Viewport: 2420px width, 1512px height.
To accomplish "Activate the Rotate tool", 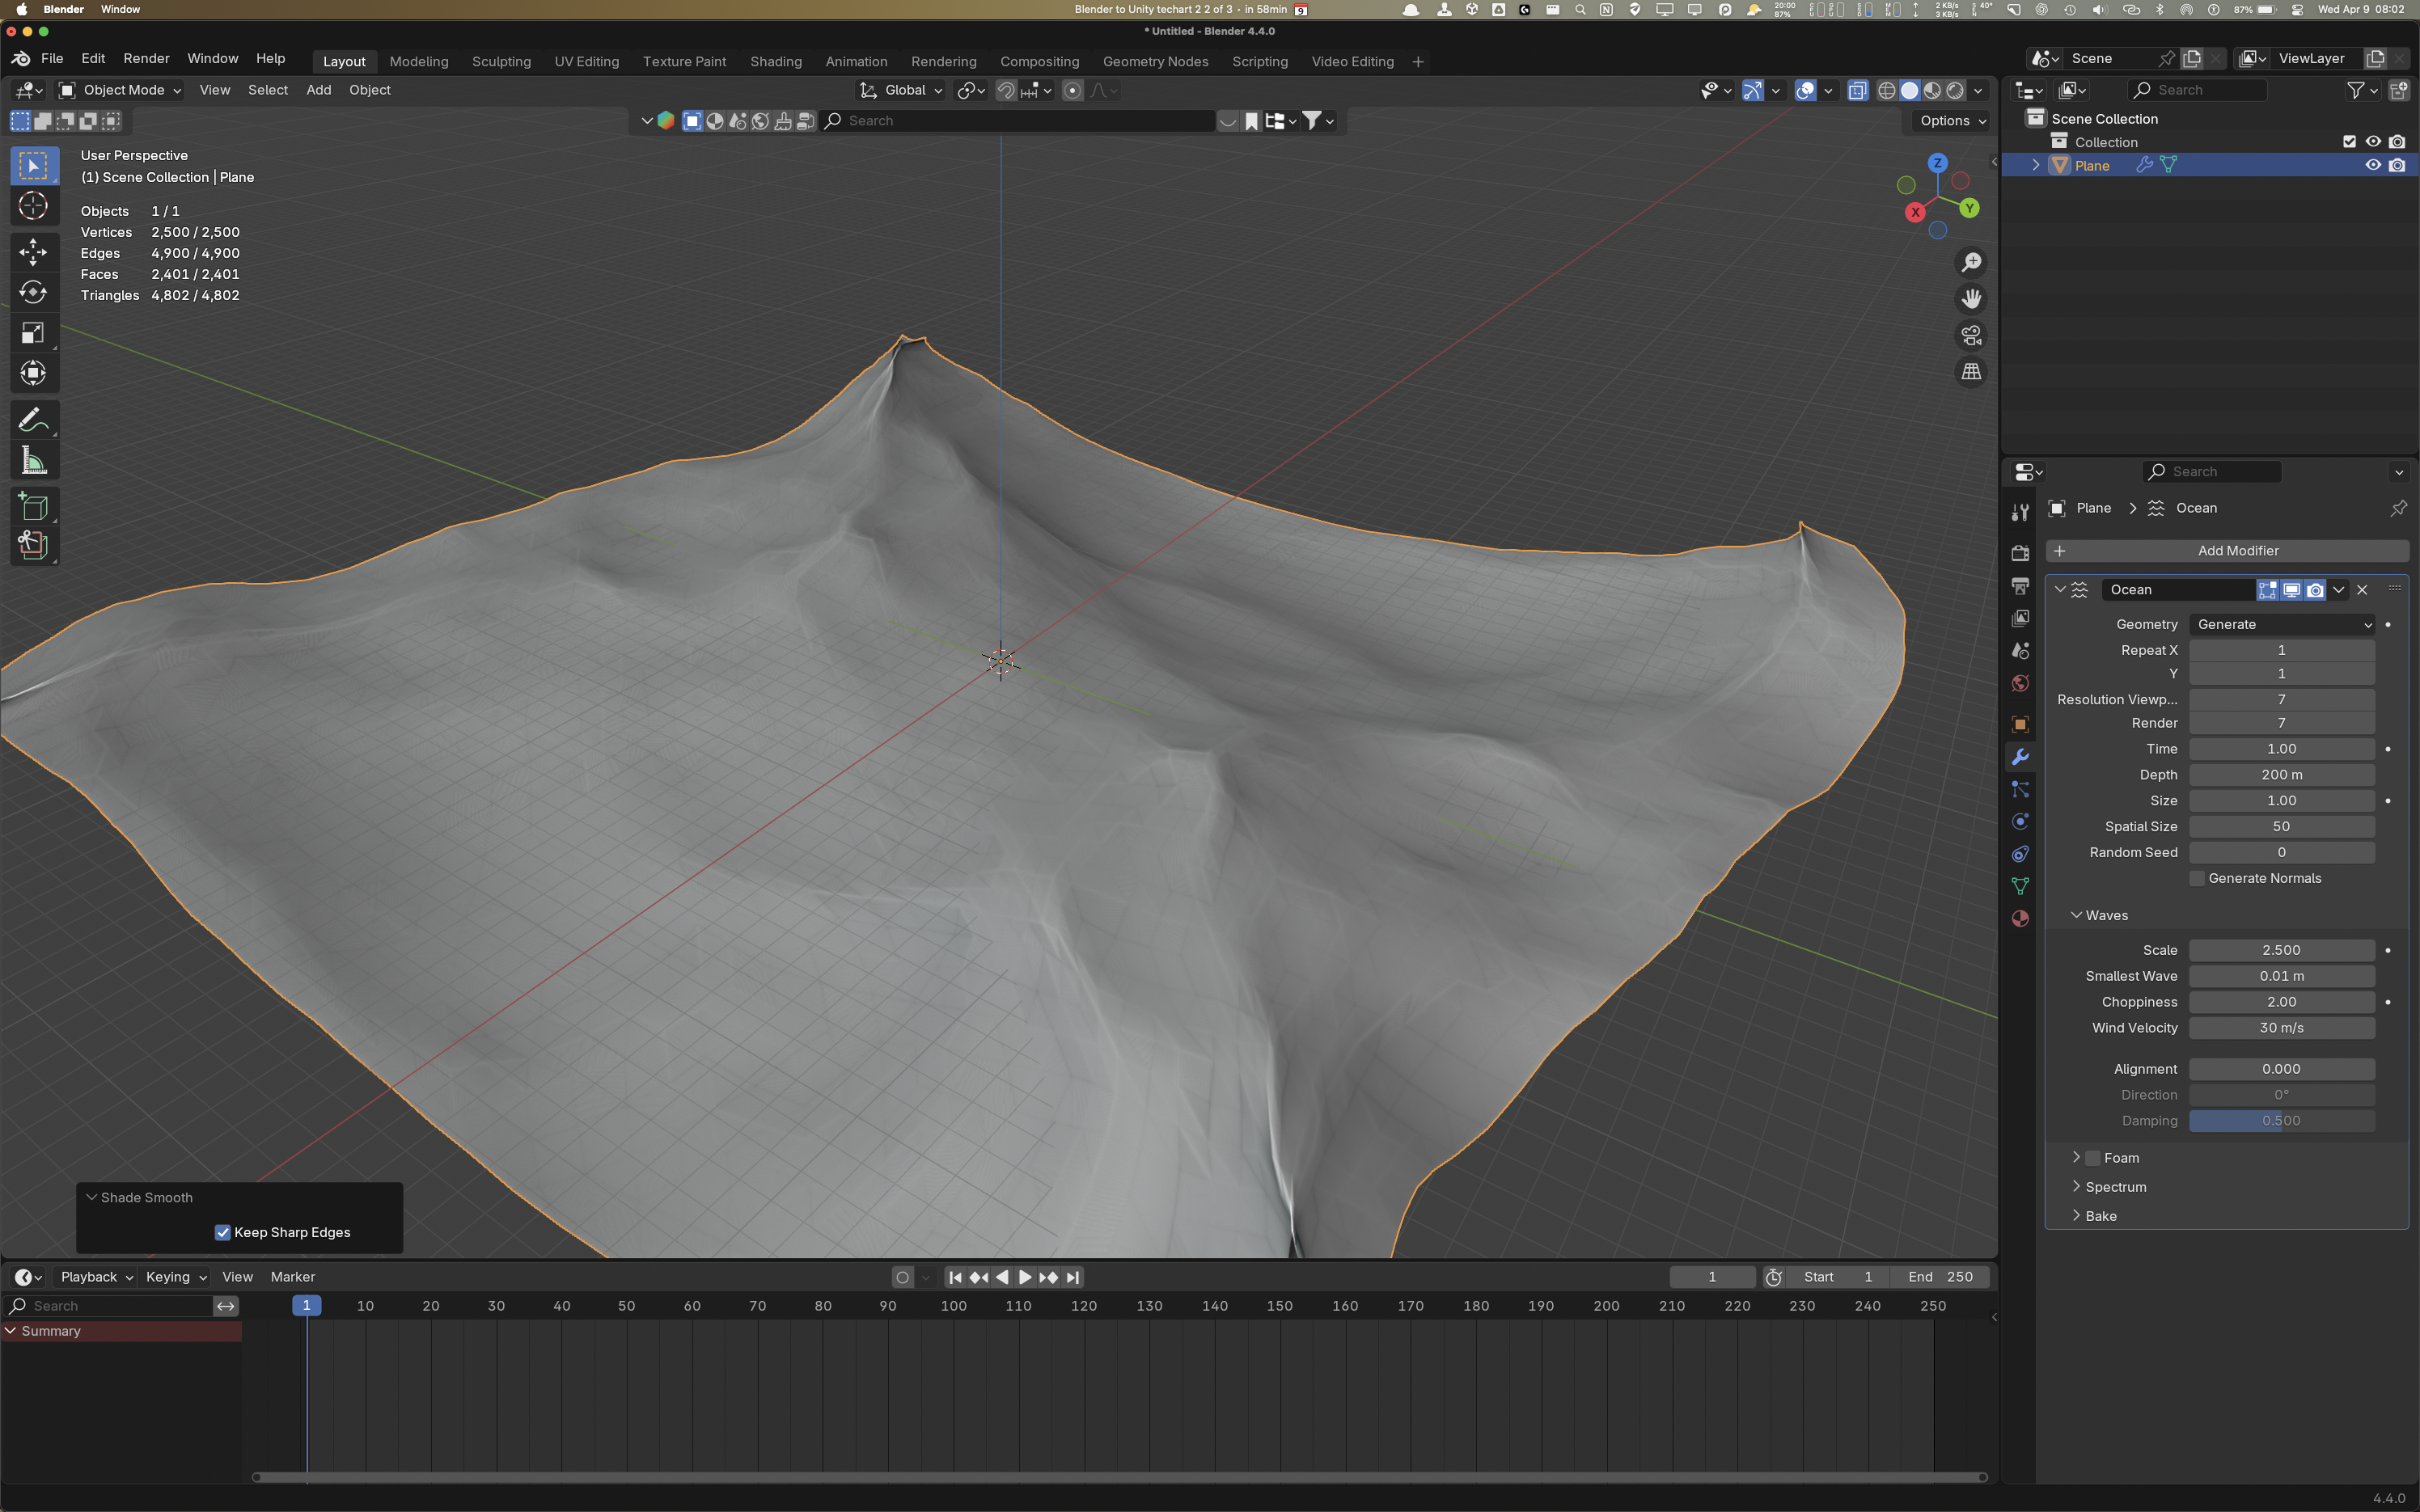I will click(x=33, y=292).
